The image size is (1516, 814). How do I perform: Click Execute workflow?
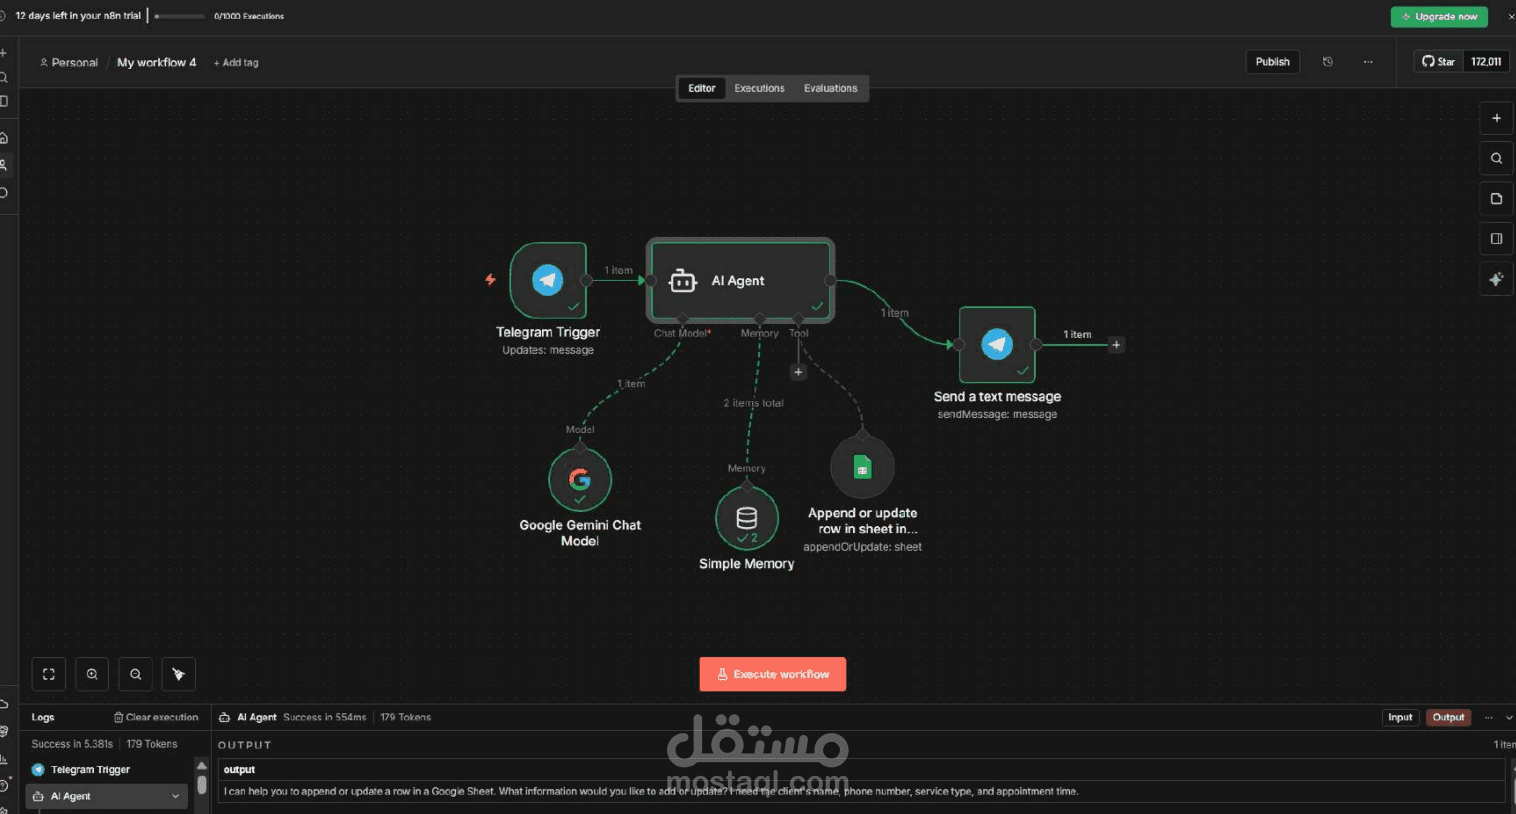coord(772,674)
